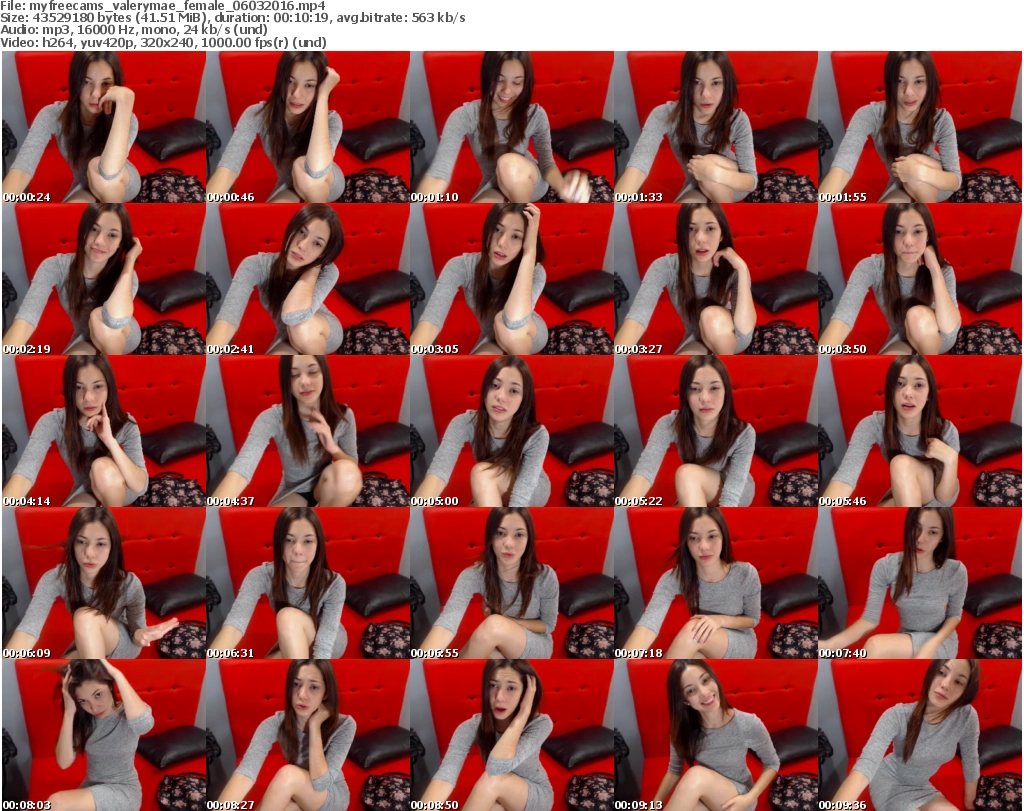This screenshot has width=1024, height=811.
Task: Open the frame stamped 00:01:10
Action: (x=512, y=127)
